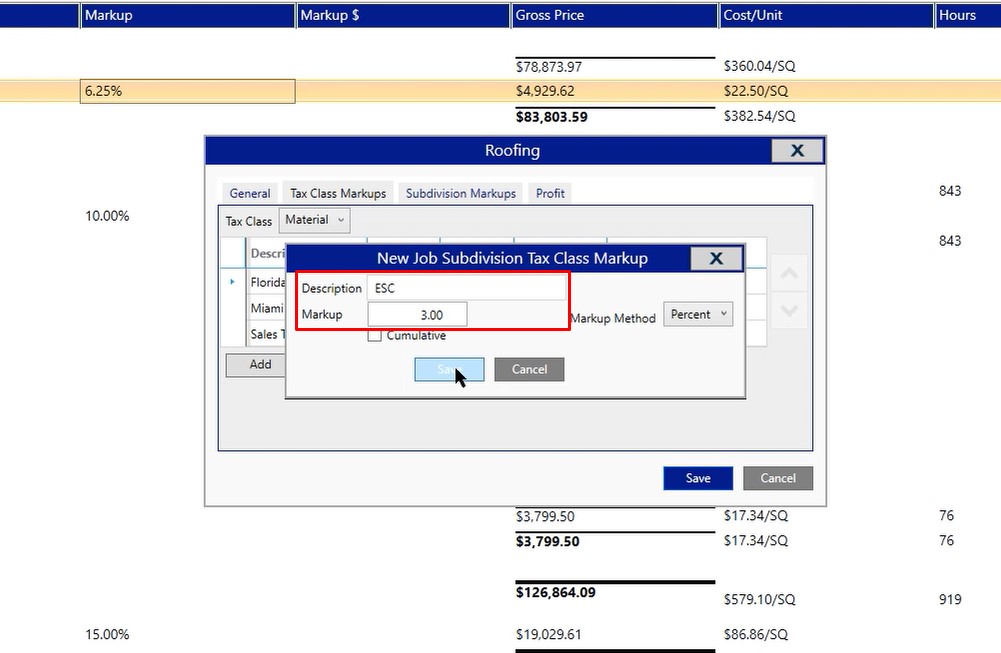Viewport: 1001px width, 653px height.
Task: Switch to the General tab
Action: pos(250,193)
